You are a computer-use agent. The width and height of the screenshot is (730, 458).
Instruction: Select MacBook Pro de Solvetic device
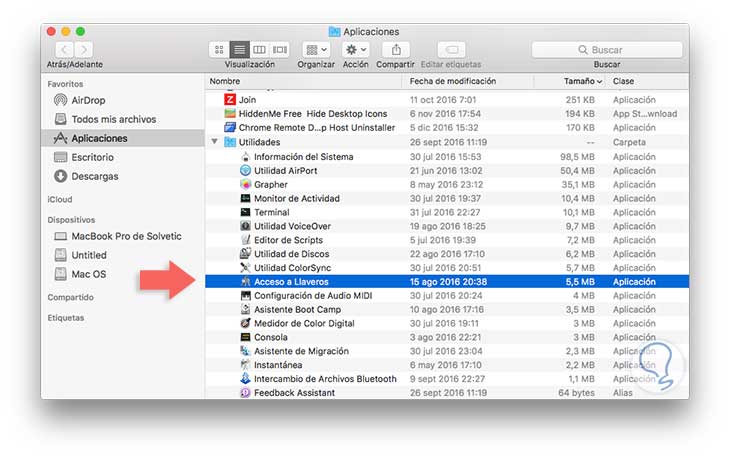point(126,236)
